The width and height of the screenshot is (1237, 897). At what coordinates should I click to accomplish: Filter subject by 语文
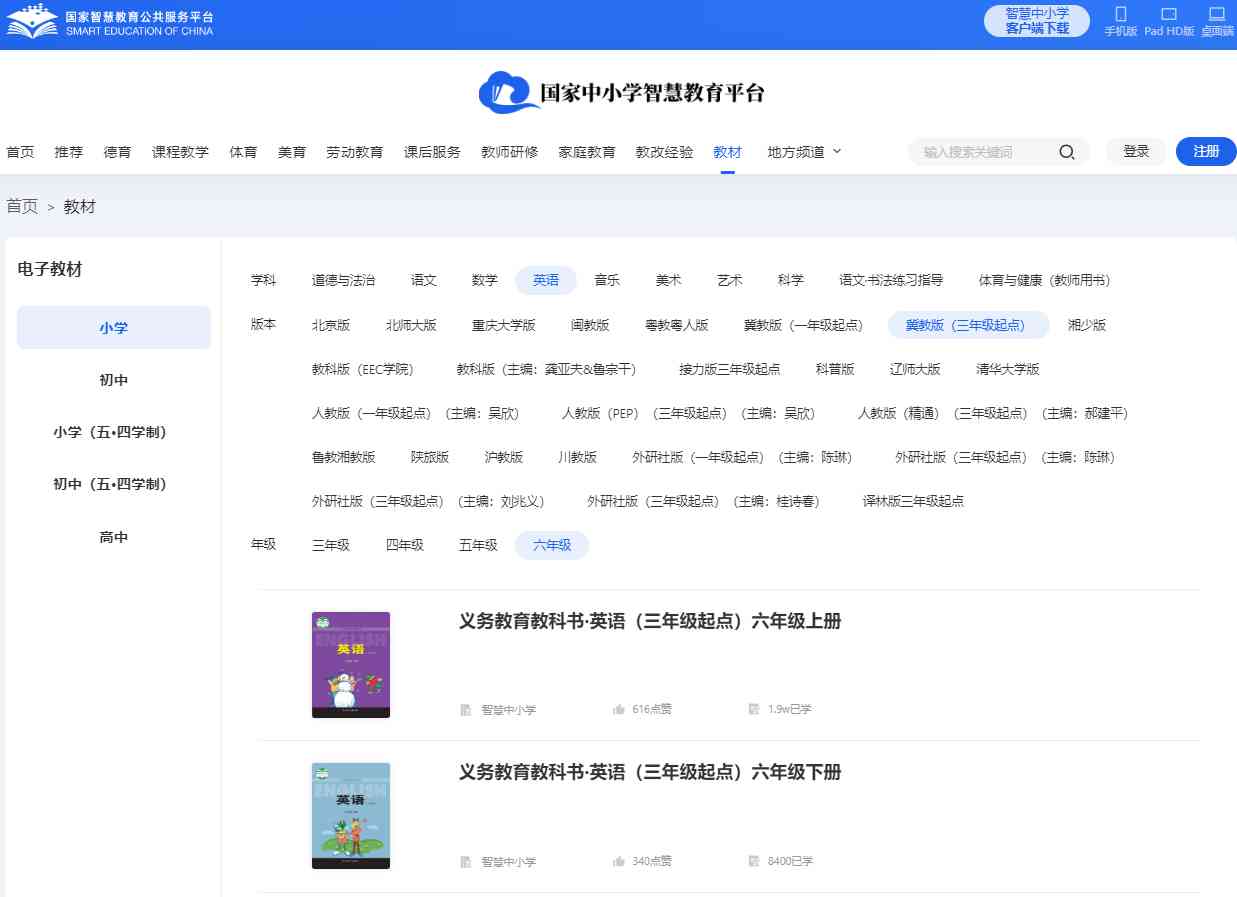click(424, 280)
